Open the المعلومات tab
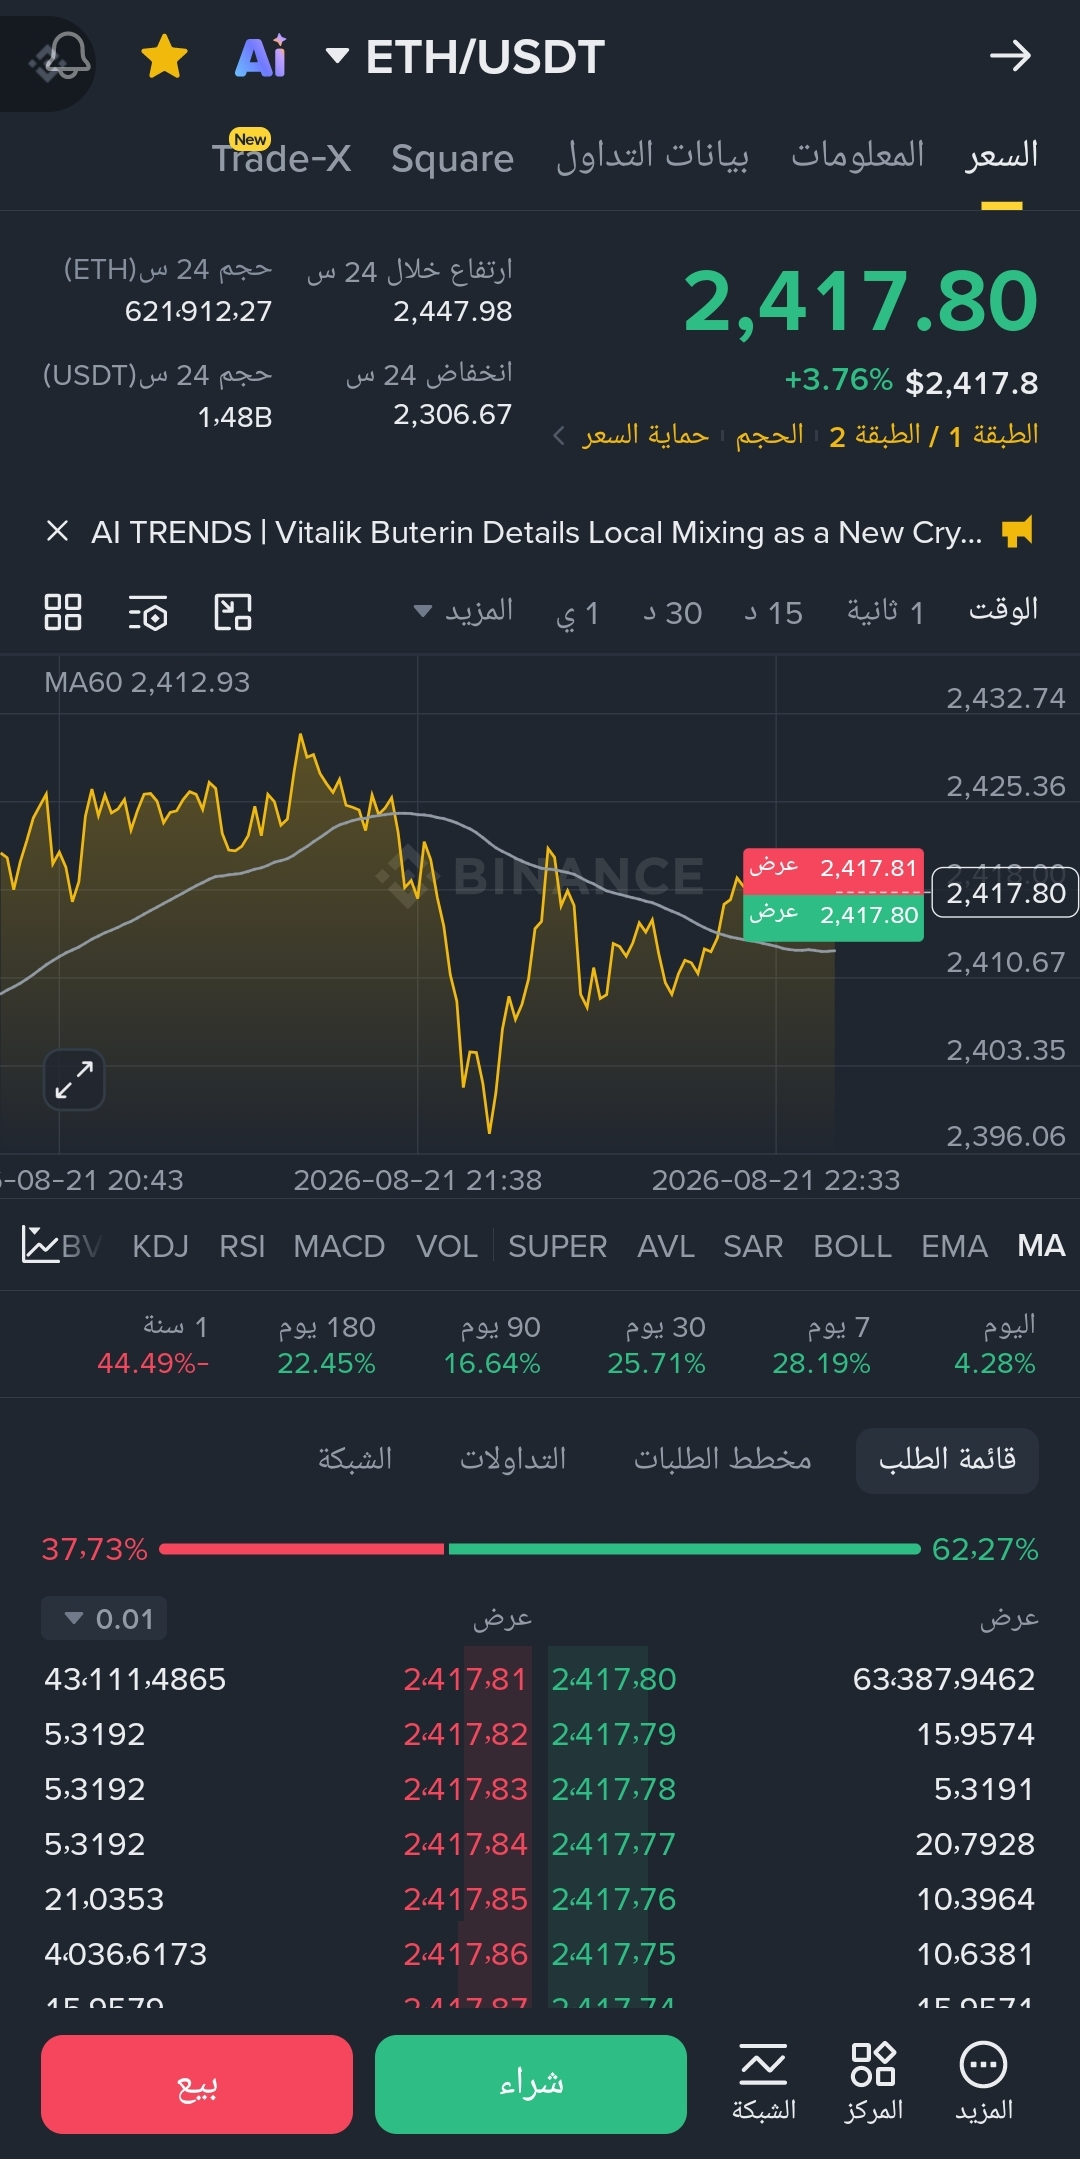This screenshot has height=2159, width=1080. (858, 155)
